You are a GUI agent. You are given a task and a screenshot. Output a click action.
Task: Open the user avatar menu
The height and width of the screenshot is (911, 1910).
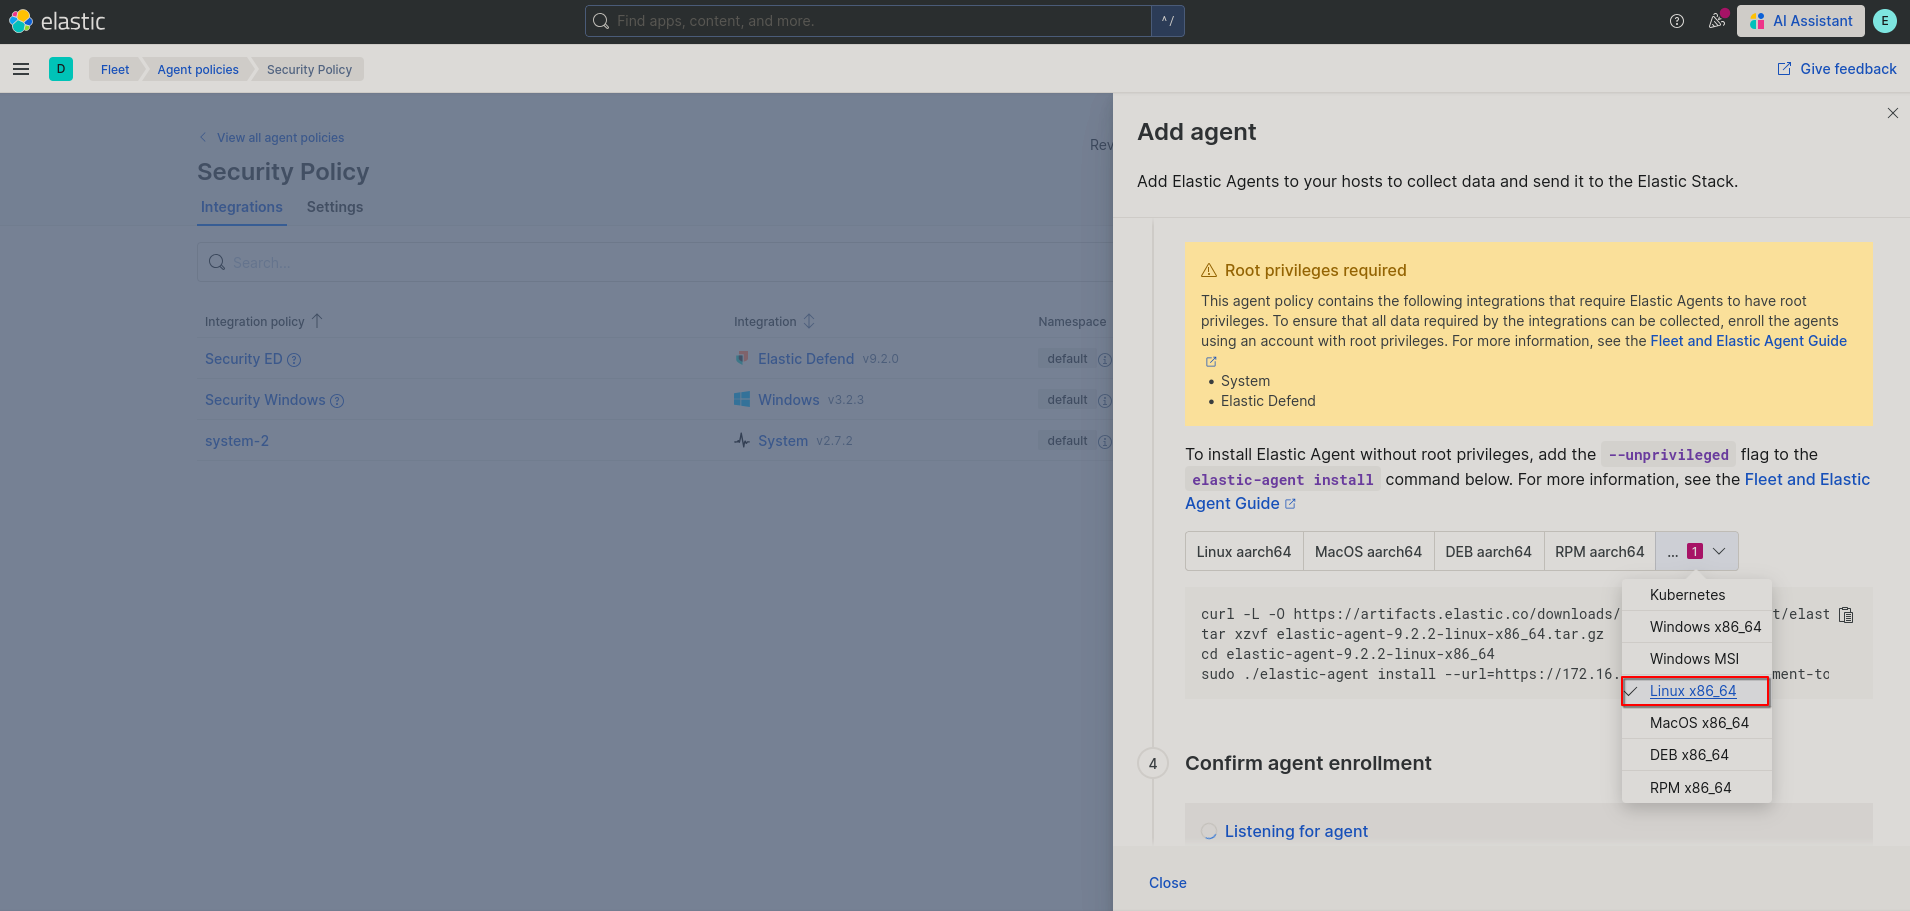1885,21
